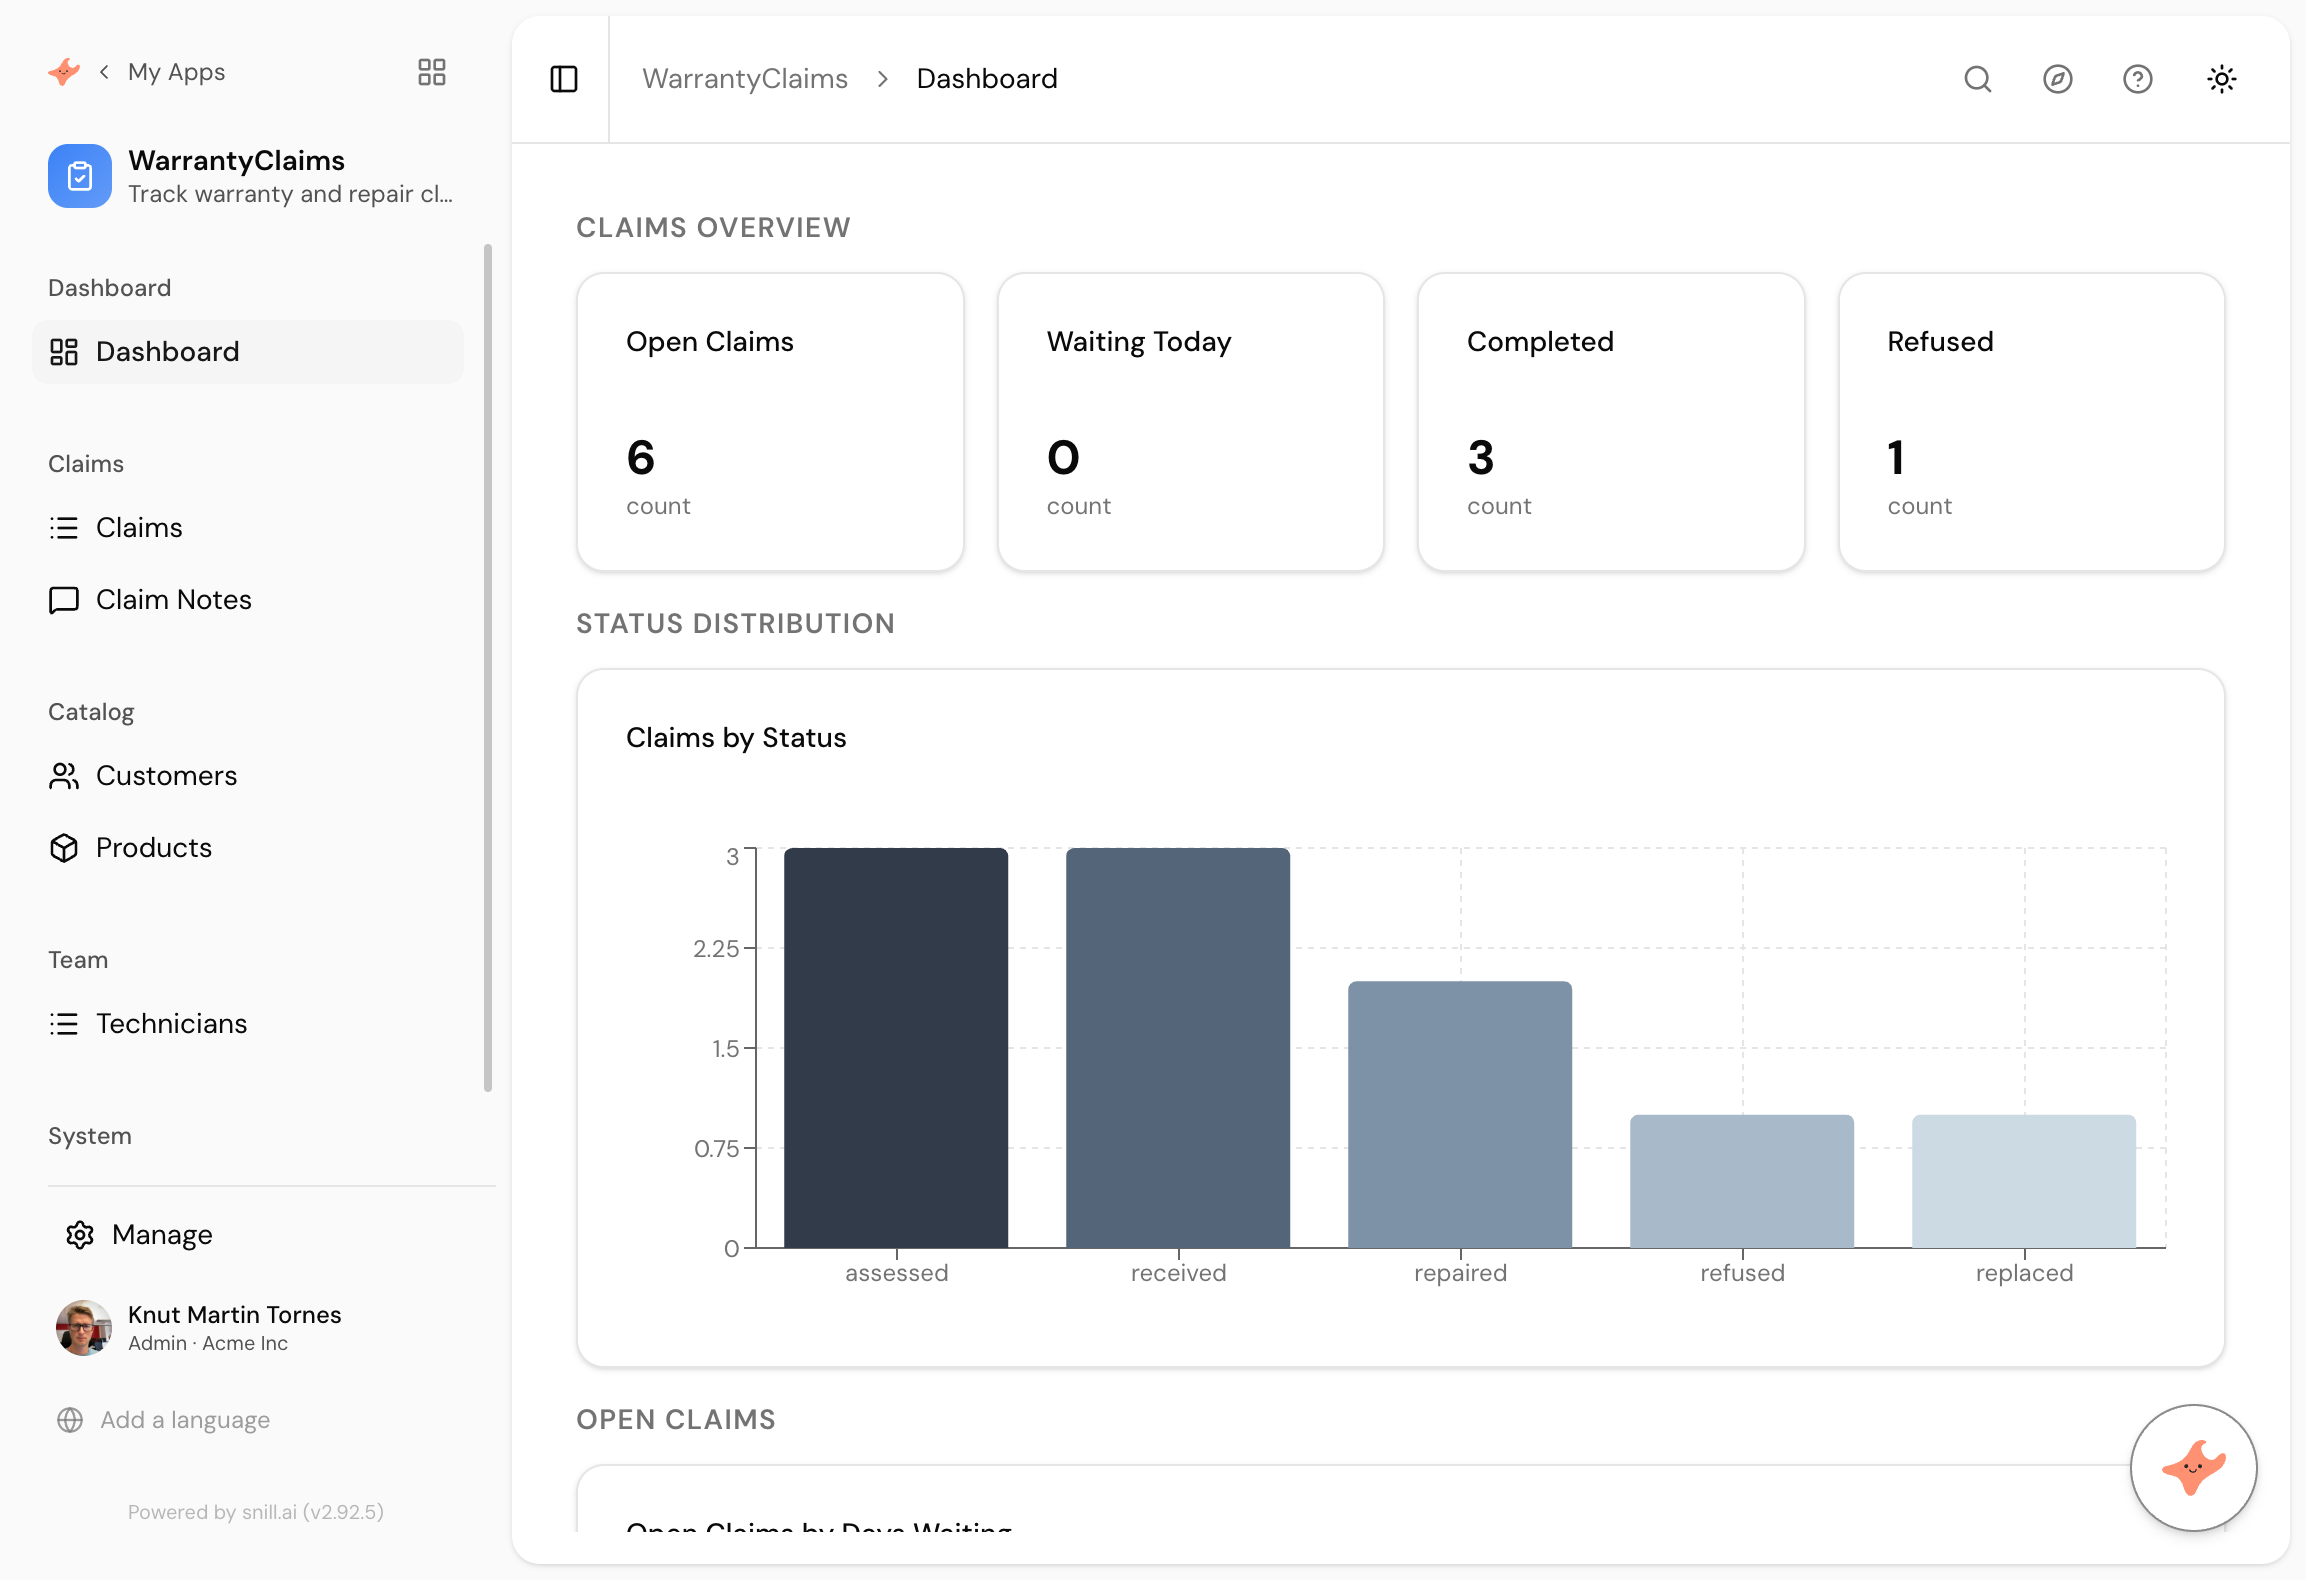Click Knut Martin Tornes avatar photo
Image resolution: width=2306 pixels, height=1580 pixels.
(84, 1328)
